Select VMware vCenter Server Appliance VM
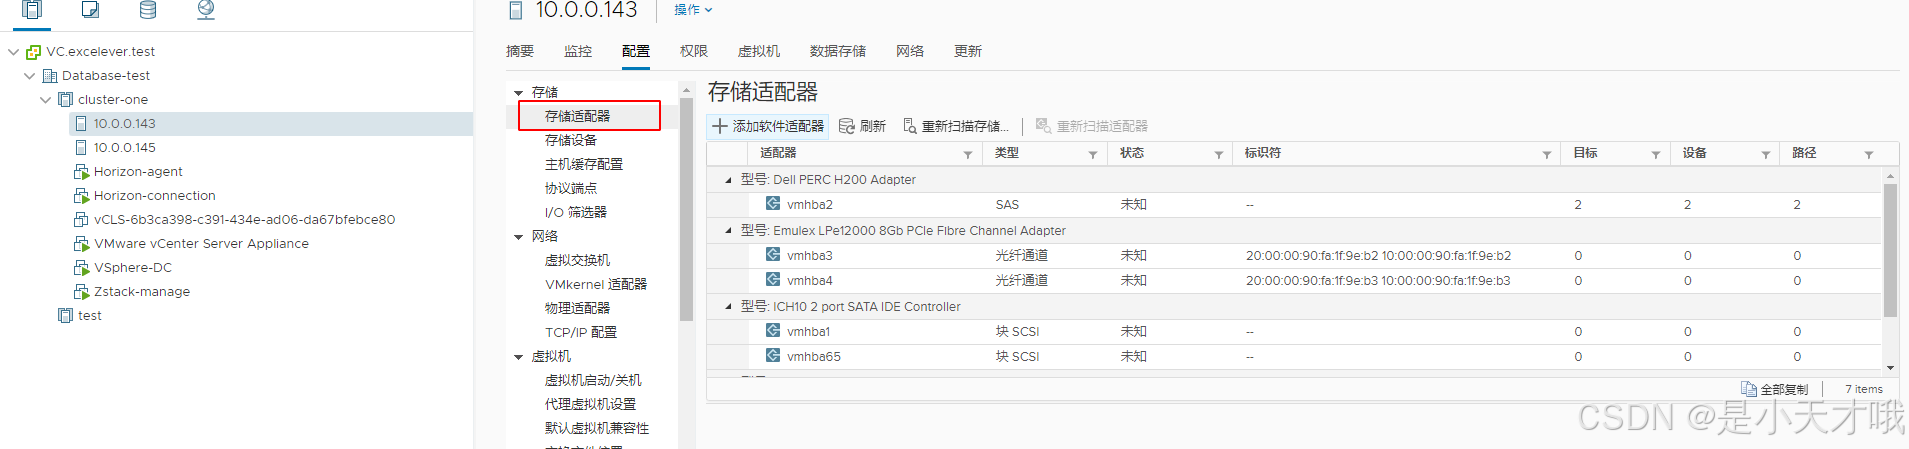 click(x=201, y=244)
